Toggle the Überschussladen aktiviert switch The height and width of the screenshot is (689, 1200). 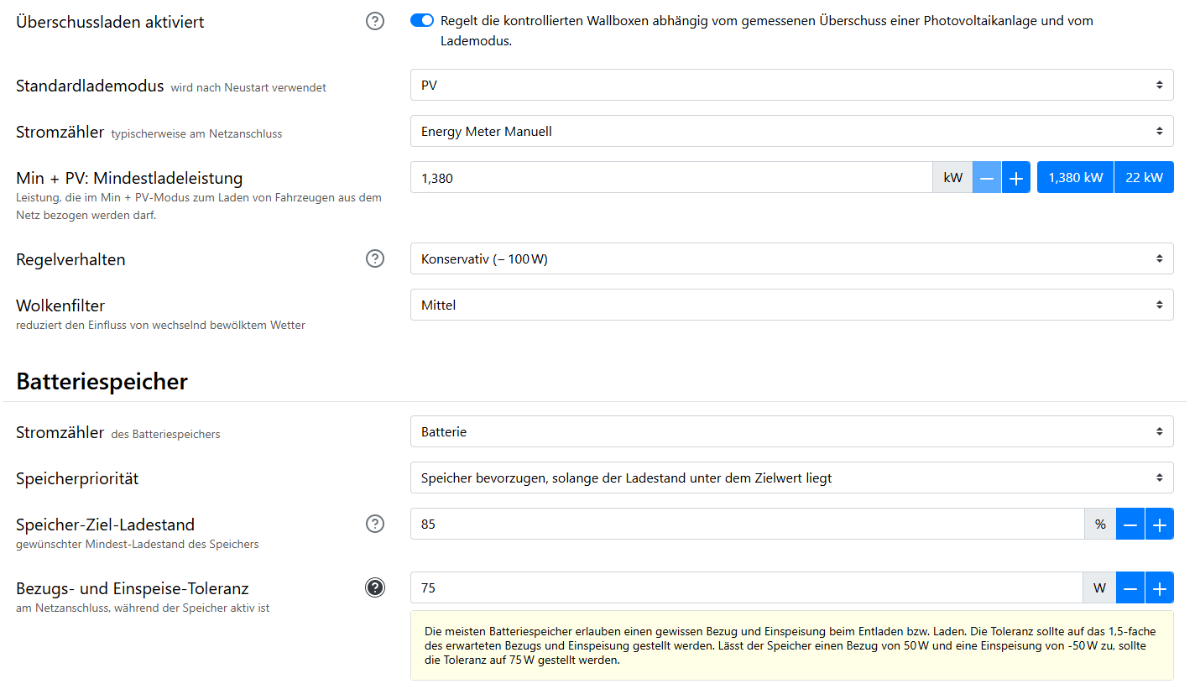[422, 21]
